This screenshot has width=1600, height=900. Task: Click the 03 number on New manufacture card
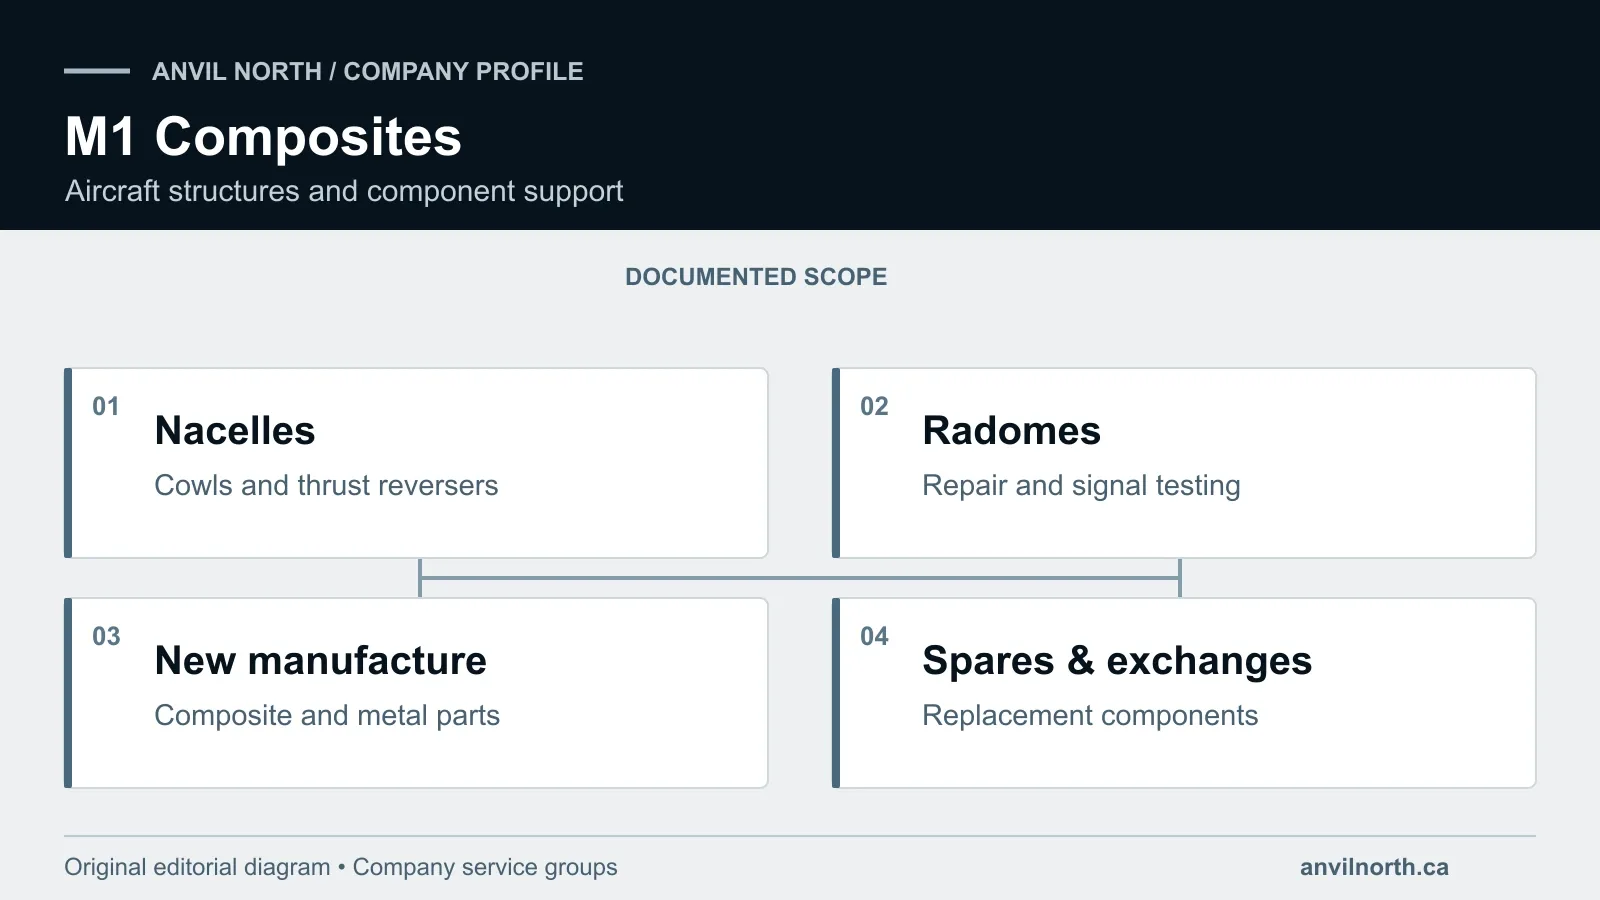[106, 637]
